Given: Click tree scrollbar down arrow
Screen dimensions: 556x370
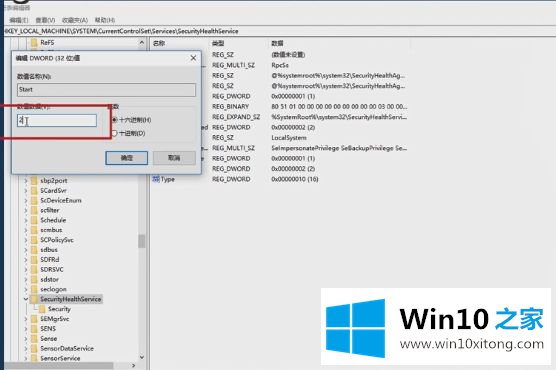Looking at the screenshot, I should tap(142, 357).
